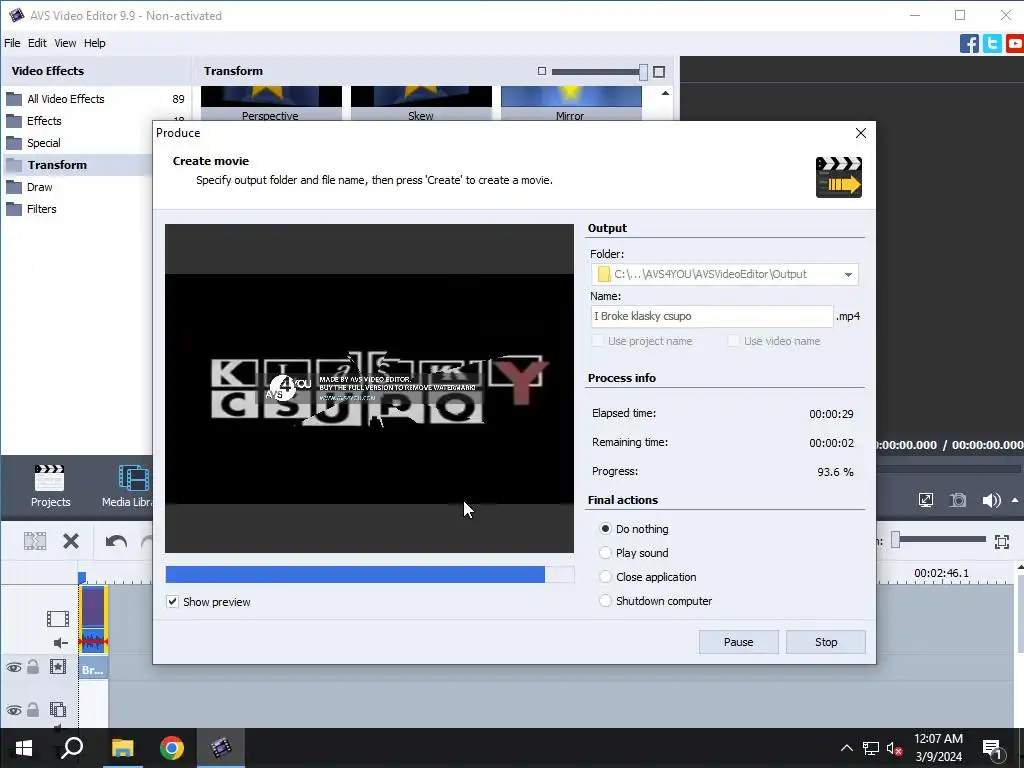
Task: Adjust the thumbnail size slider
Action: pos(643,72)
